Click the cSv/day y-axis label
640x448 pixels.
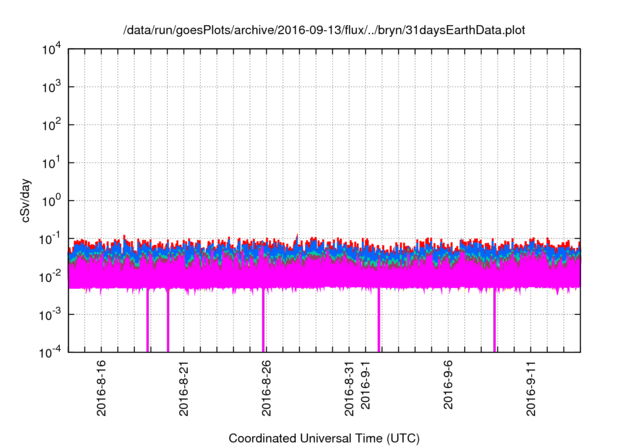[x=25, y=200]
